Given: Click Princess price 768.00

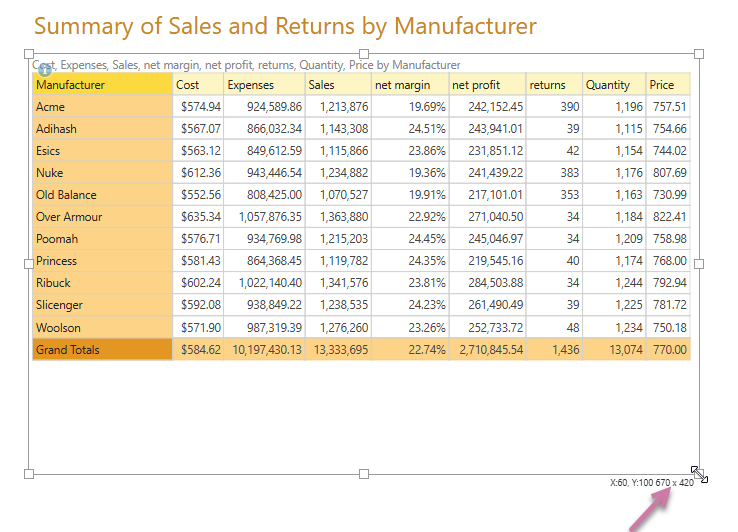Looking at the screenshot, I should [670, 261].
